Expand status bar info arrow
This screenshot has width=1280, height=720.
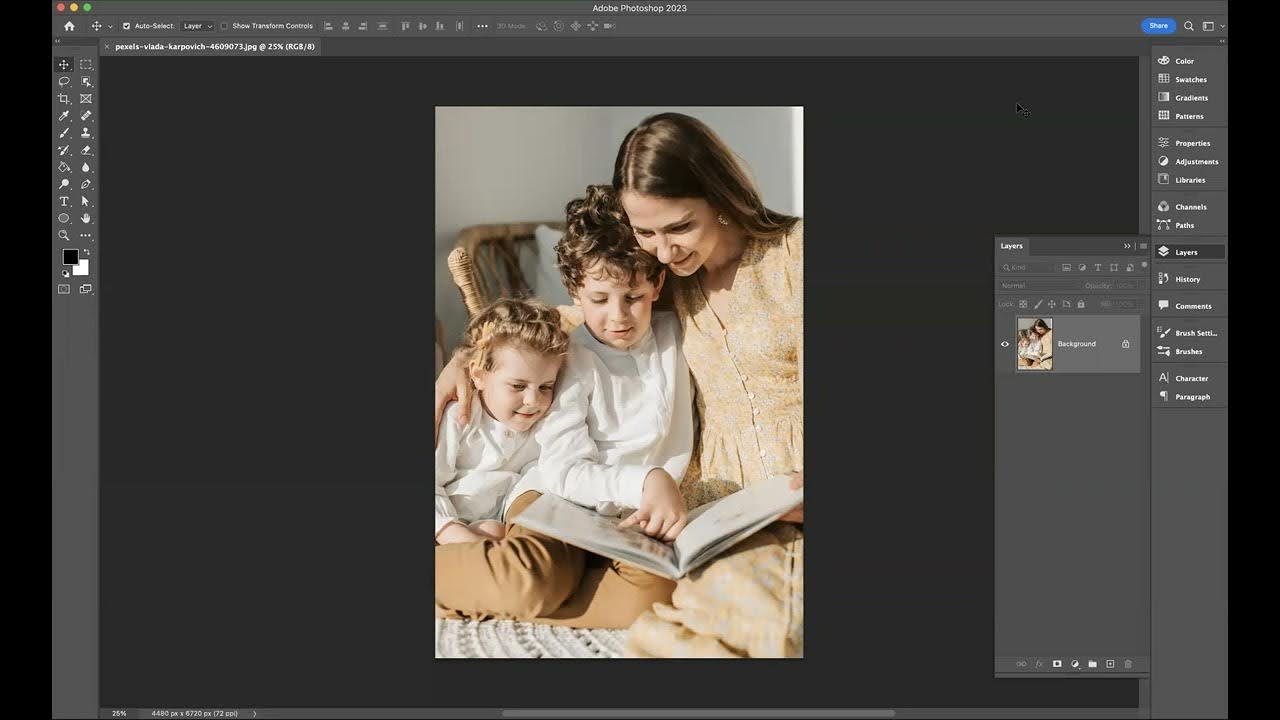tap(254, 713)
